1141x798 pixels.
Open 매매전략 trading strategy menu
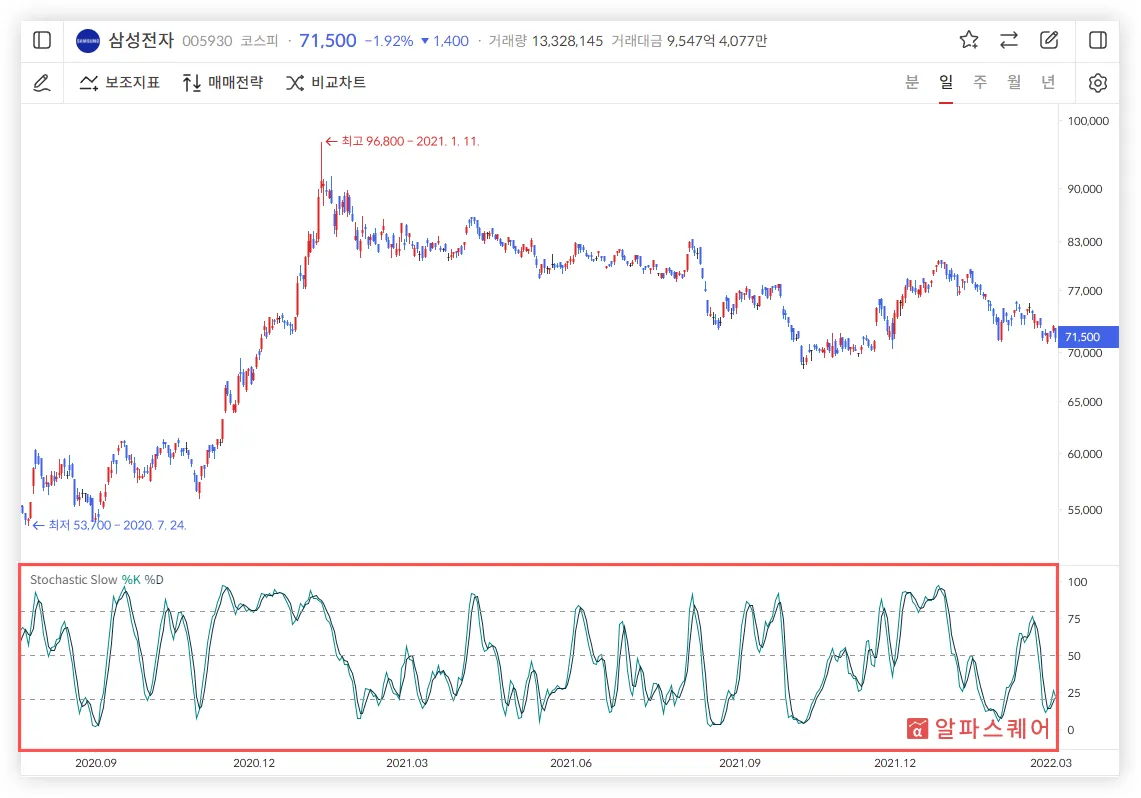coord(223,83)
